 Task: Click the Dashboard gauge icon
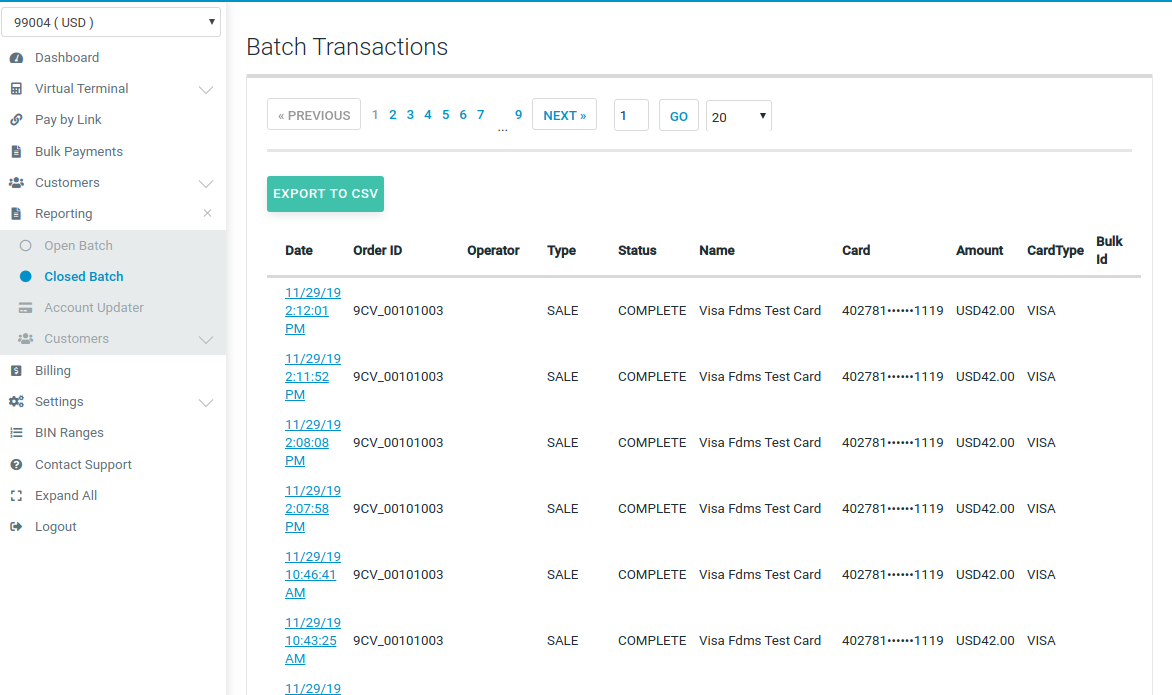coord(16,58)
